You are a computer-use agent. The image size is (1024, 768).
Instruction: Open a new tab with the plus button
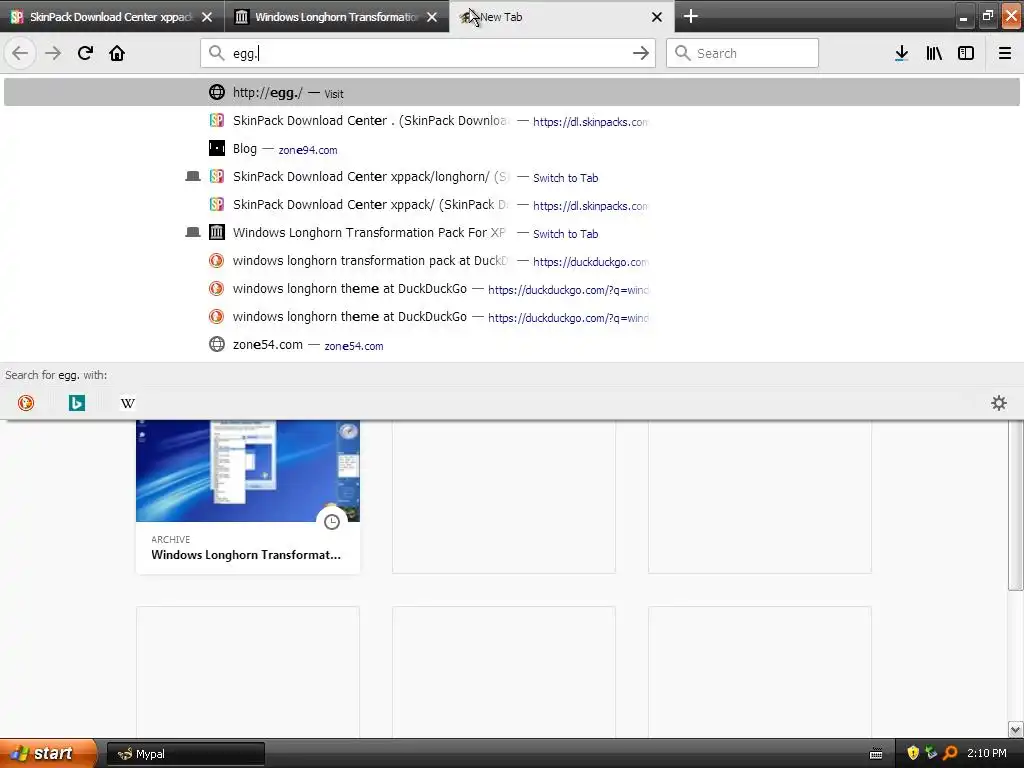click(x=690, y=16)
